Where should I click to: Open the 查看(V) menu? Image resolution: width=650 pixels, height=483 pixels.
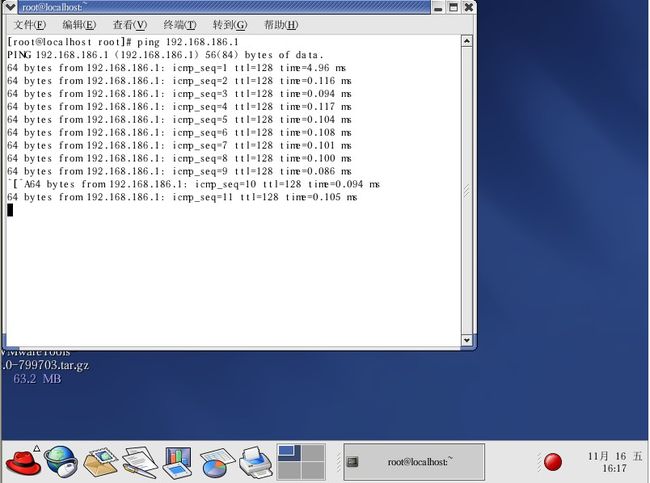(130, 25)
